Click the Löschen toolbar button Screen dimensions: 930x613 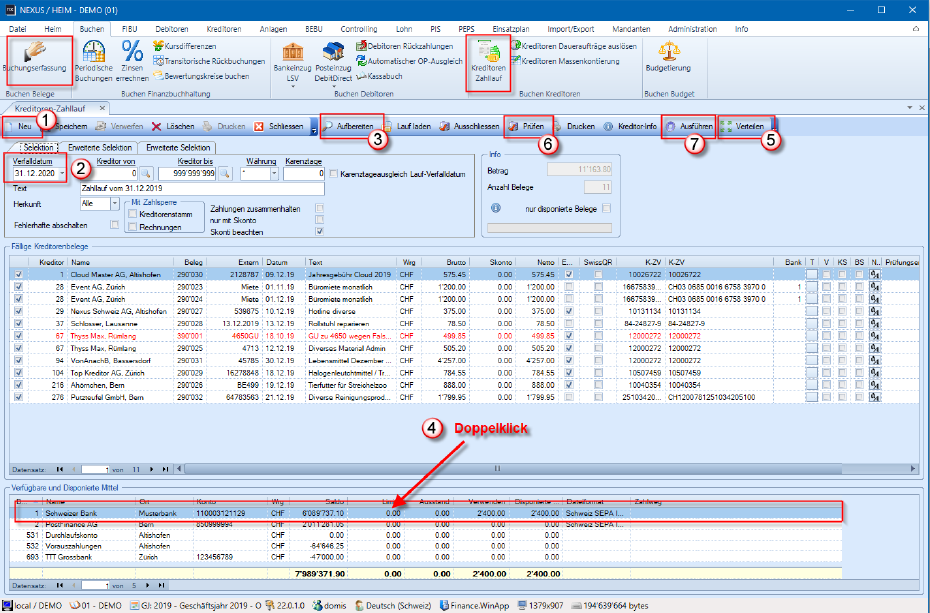pos(173,127)
